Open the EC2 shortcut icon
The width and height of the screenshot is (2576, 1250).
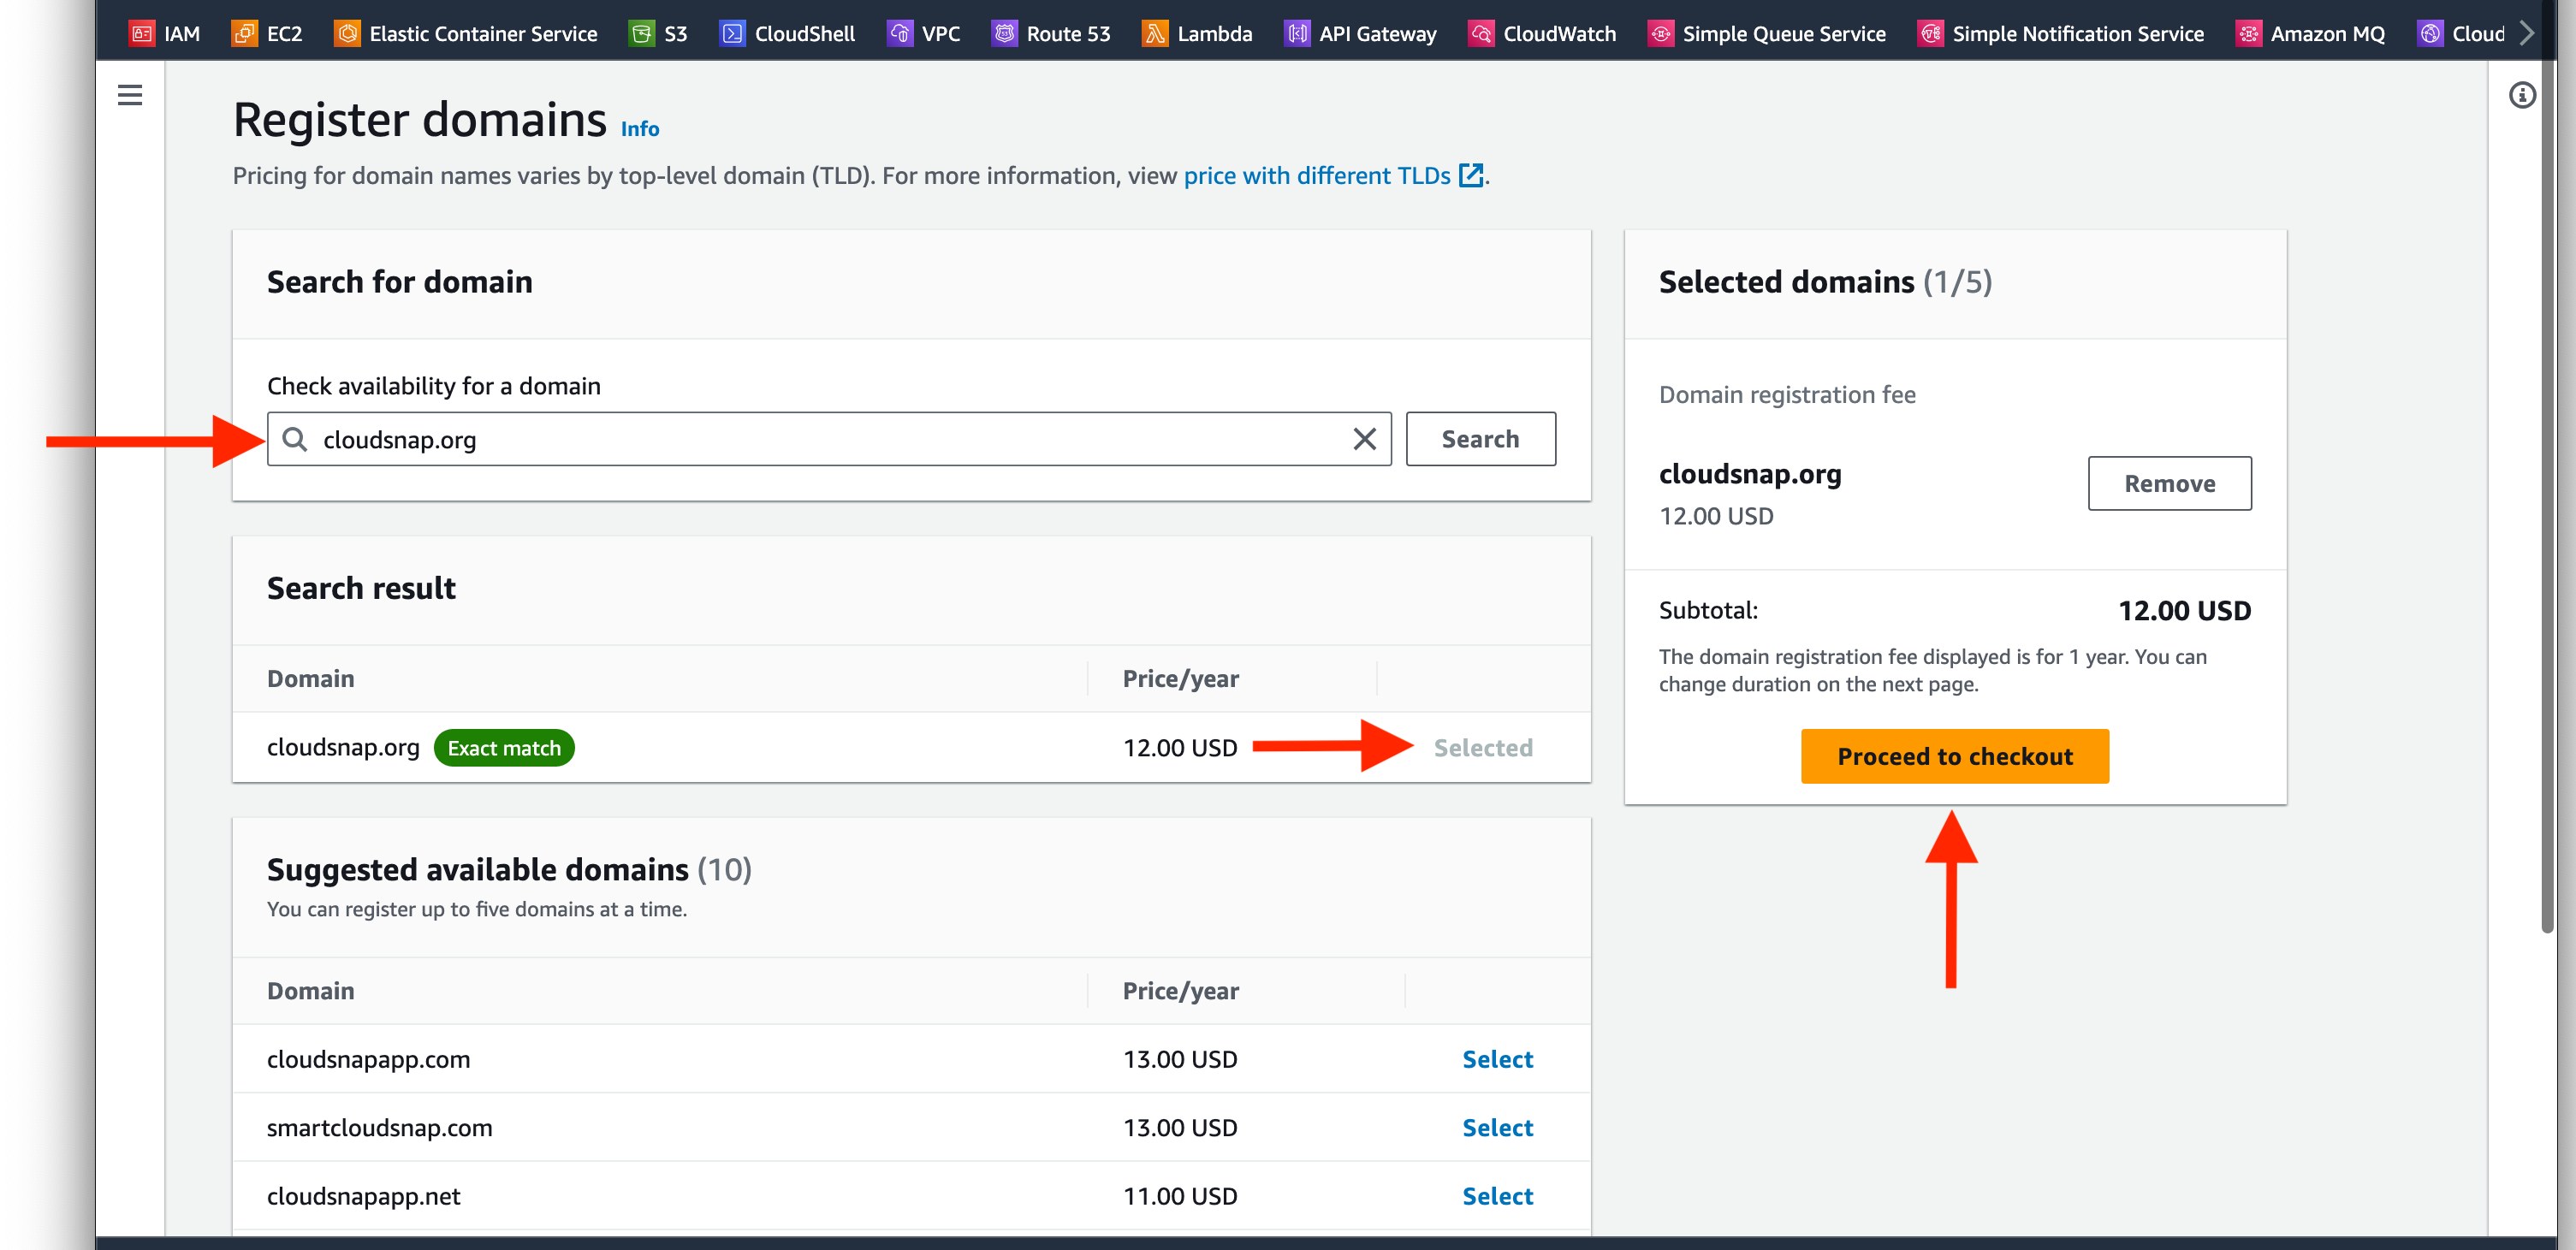coord(244,33)
